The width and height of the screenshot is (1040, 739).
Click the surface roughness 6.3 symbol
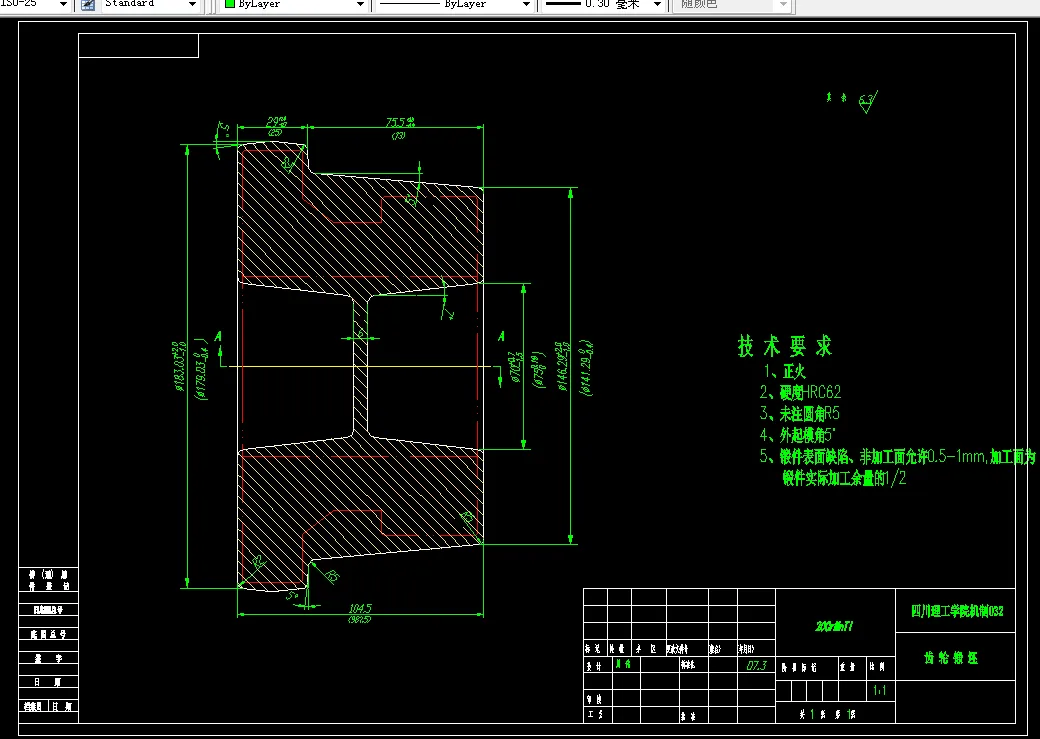pyautogui.click(x=867, y=101)
